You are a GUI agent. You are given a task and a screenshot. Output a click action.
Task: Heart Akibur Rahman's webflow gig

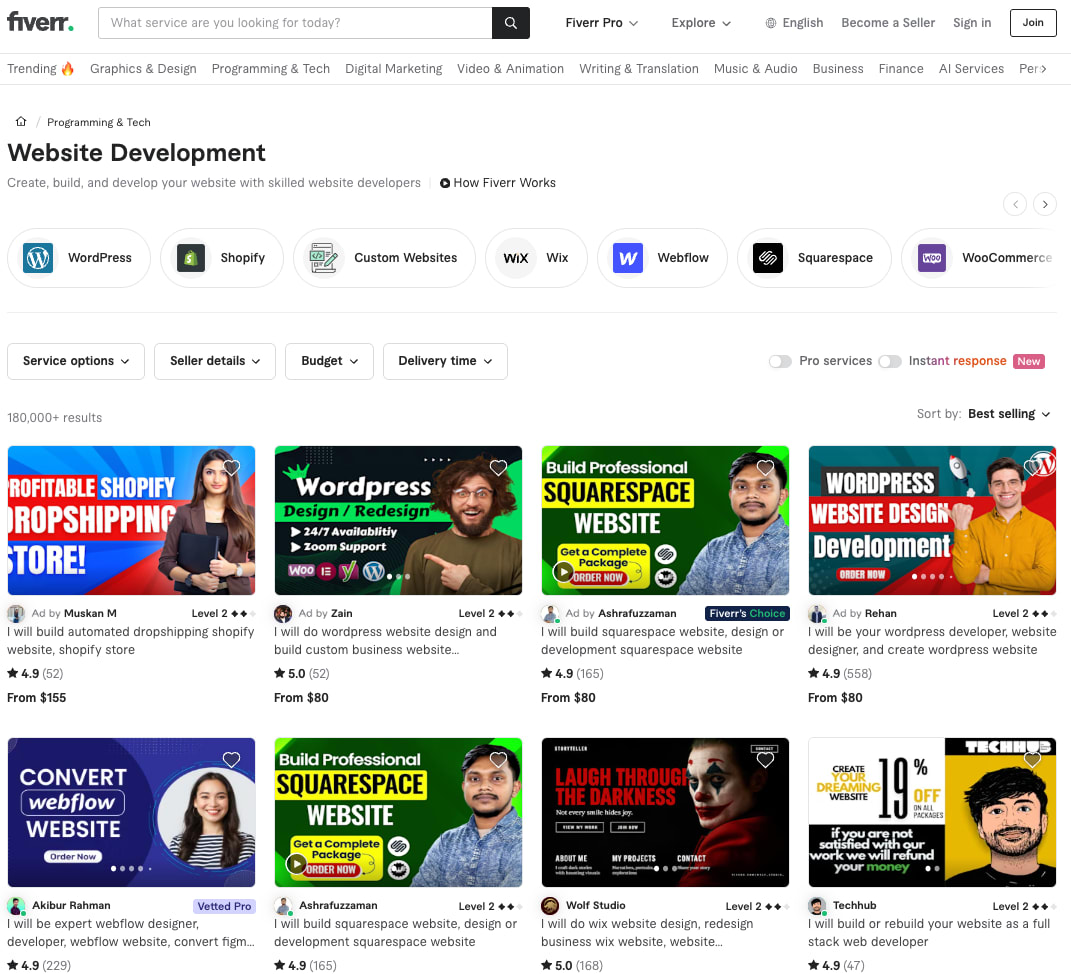(x=232, y=760)
